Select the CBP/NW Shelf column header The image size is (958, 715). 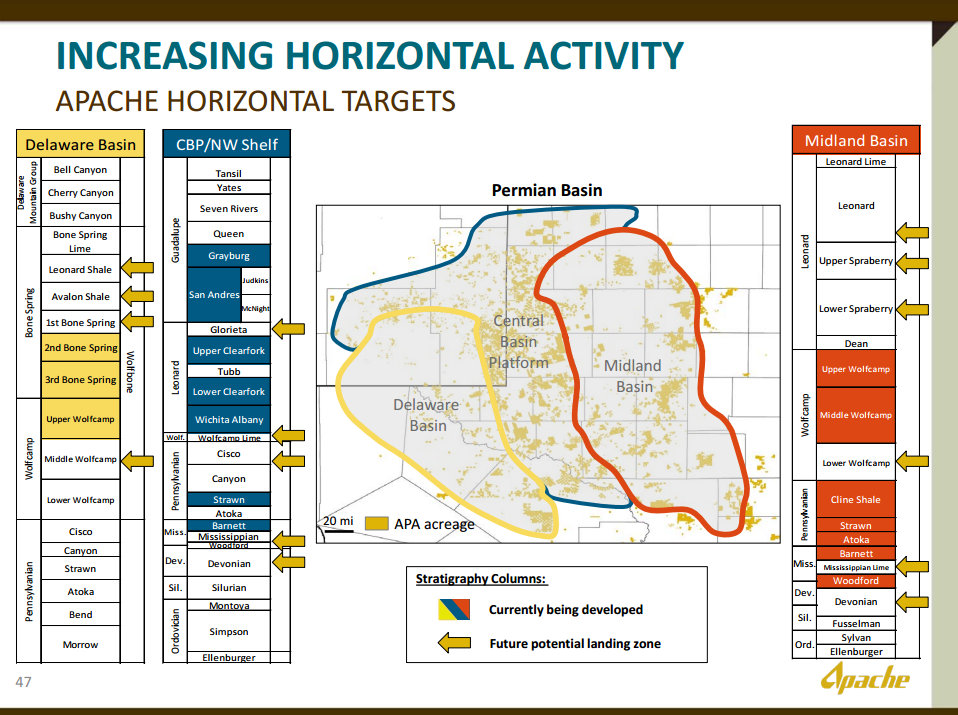click(x=227, y=144)
